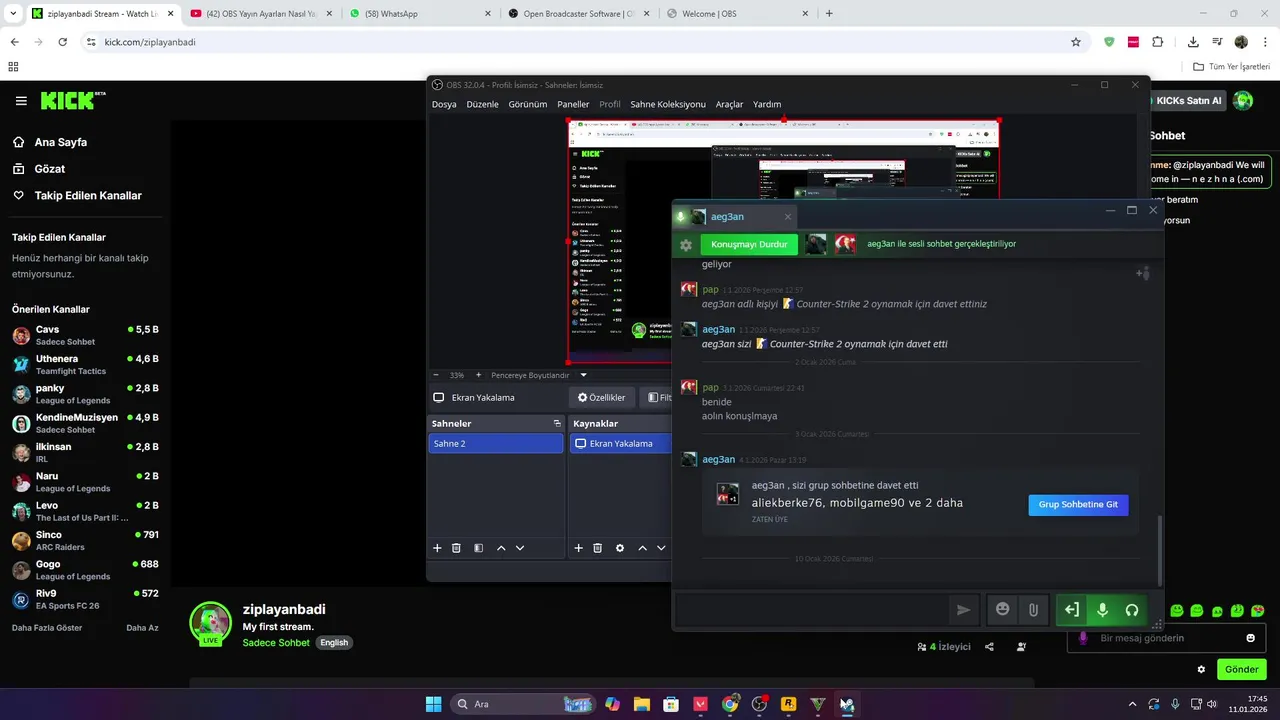
Task: Bookmark page with star icon
Action: coord(1076,42)
